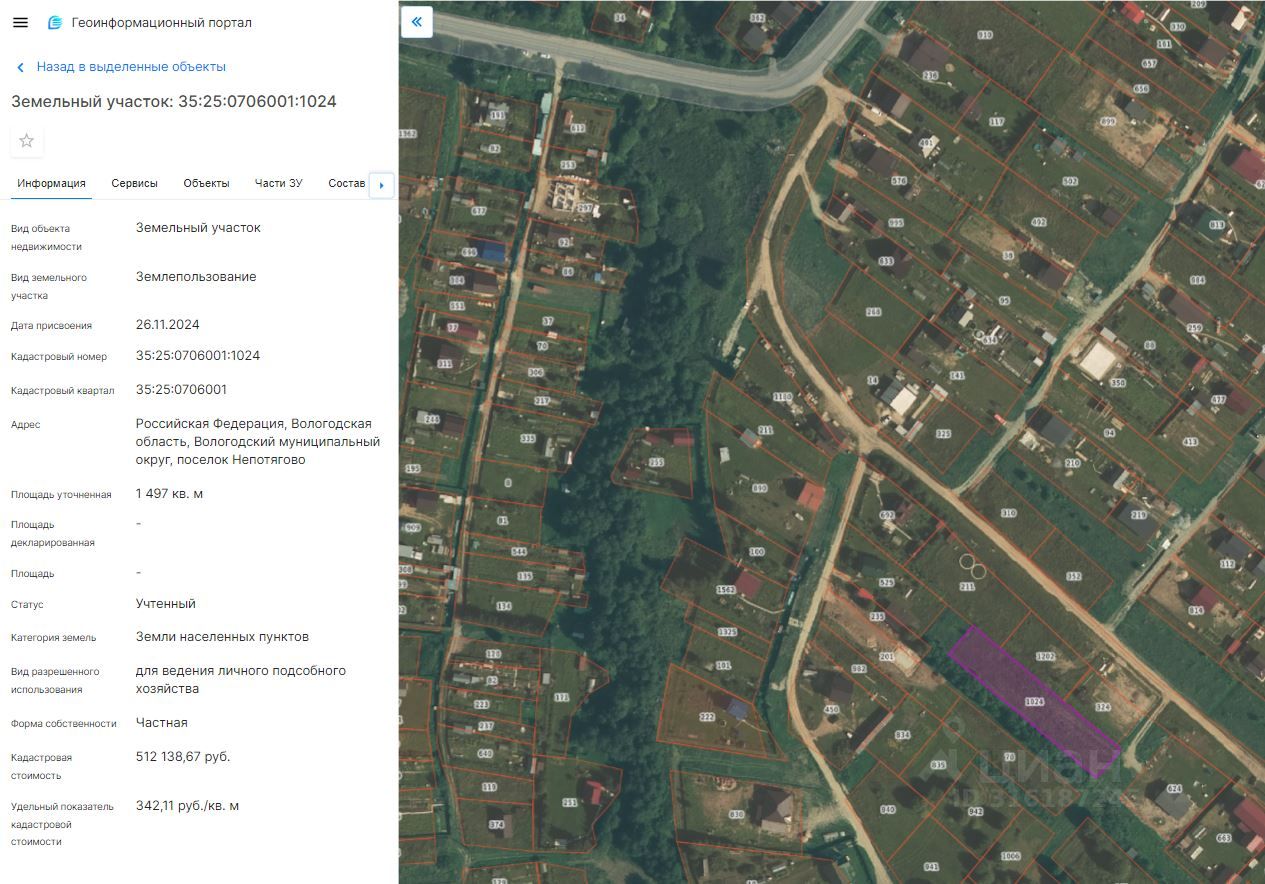This screenshot has width=1265, height=884.
Task: Click the 'Дата присвоения' field label
Action: click(x=51, y=326)
